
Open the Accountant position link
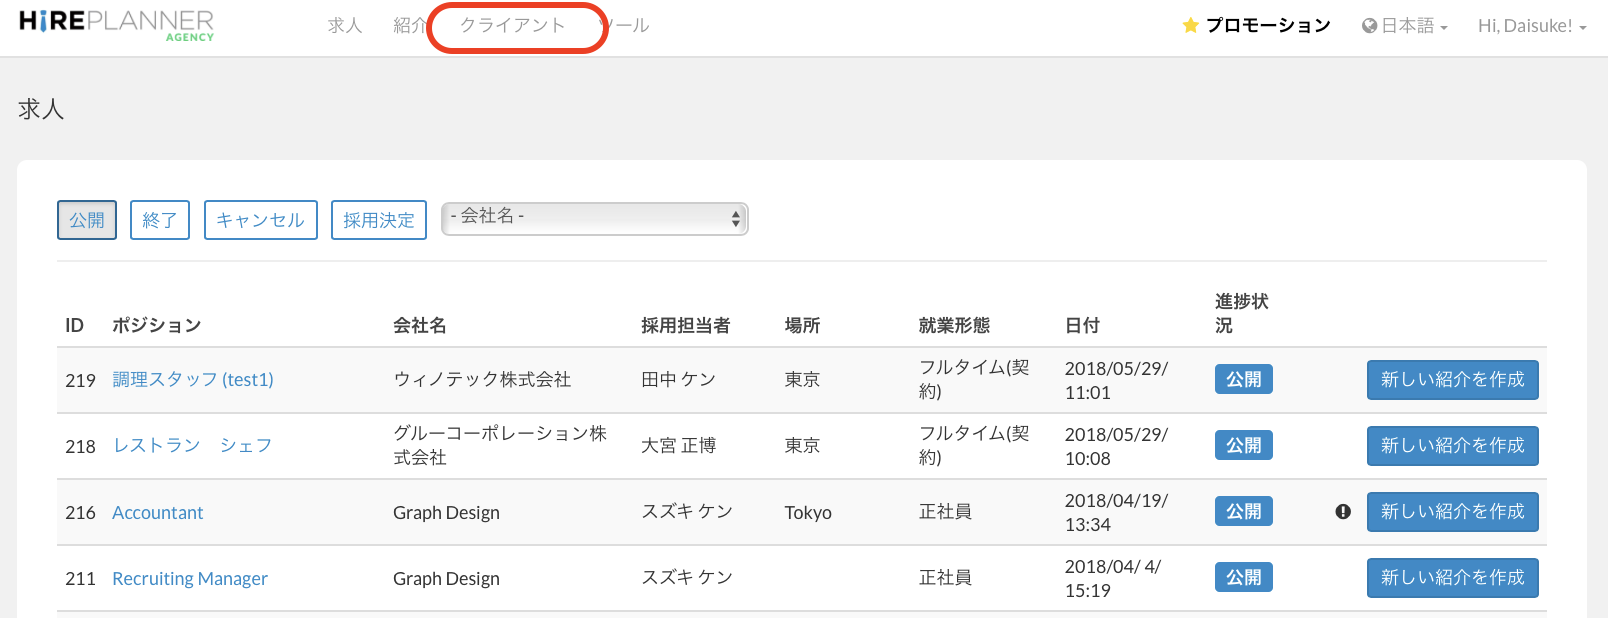[x=158, y=513]
